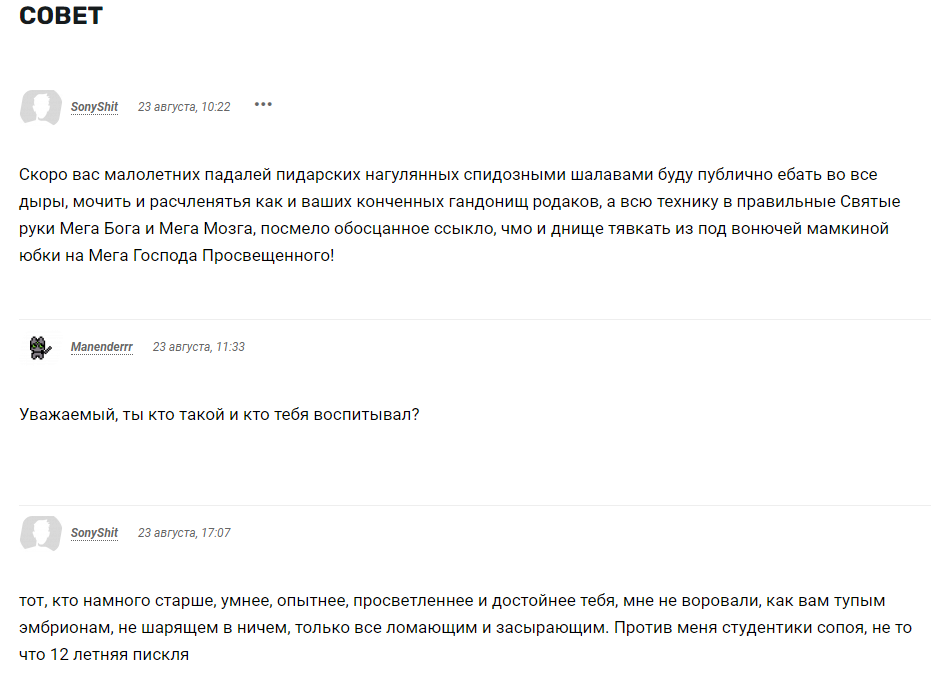Viewport: 940px width, 673px height.
Task: Click the timestamp 23 августа, 17:07
Action: point(184,533)
